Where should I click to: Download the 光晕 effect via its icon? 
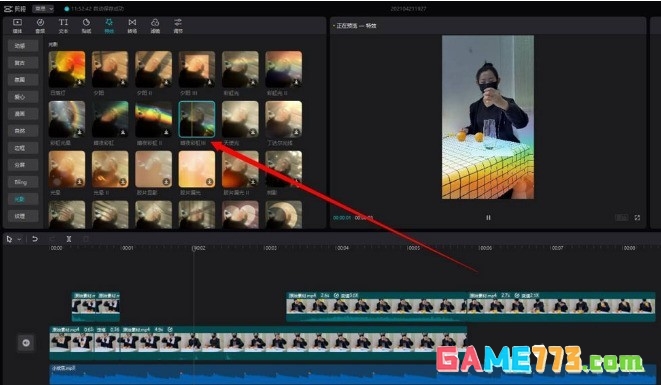tap(79, 182)
